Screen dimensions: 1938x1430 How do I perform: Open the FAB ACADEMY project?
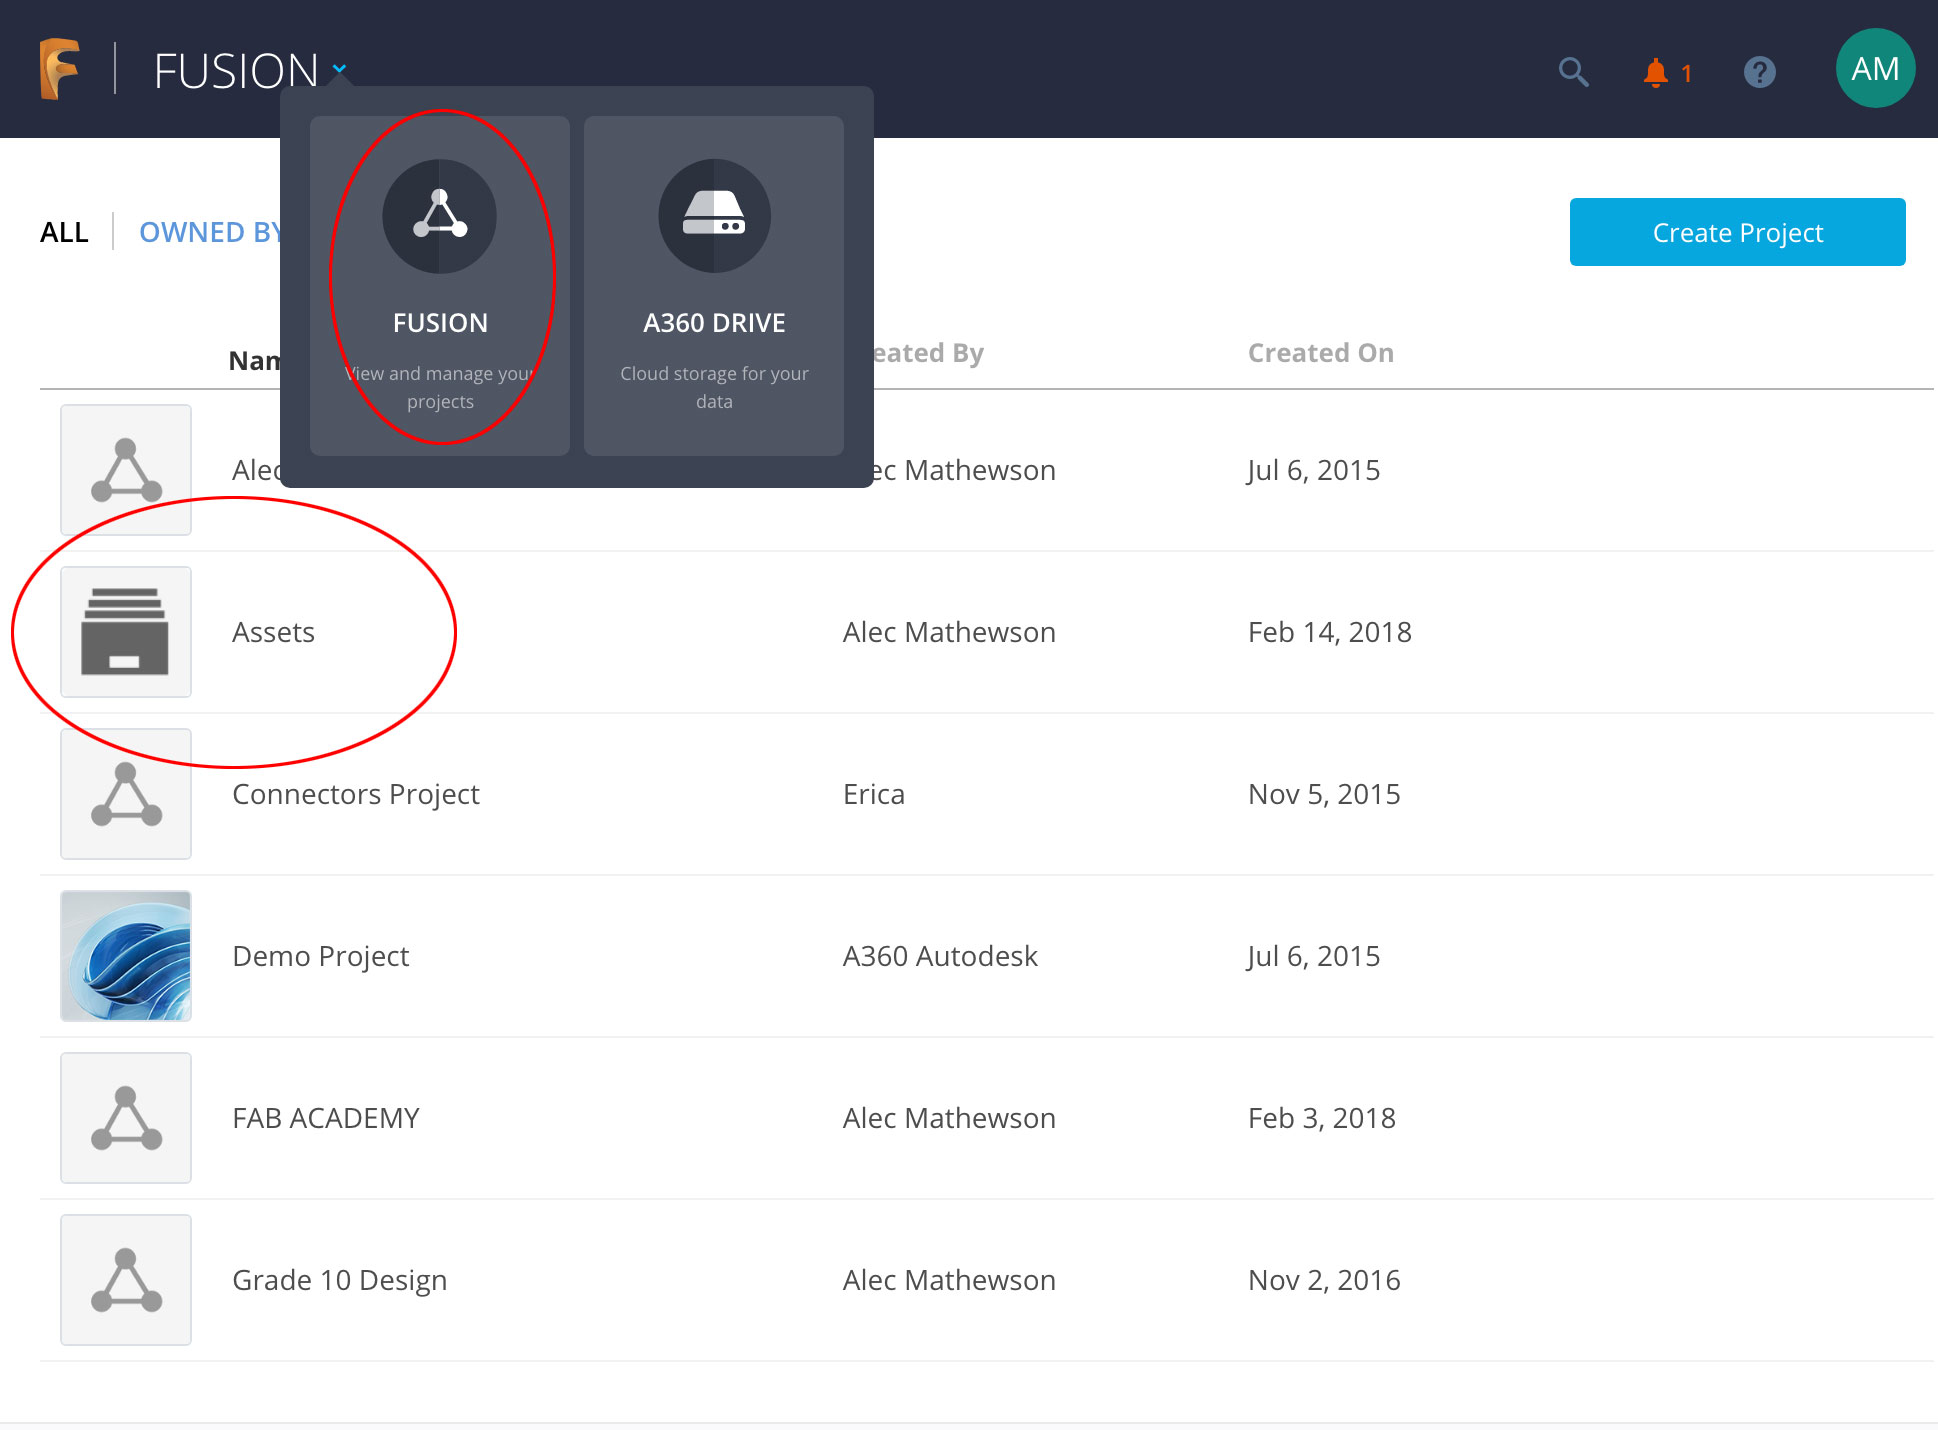[325, 1118]
